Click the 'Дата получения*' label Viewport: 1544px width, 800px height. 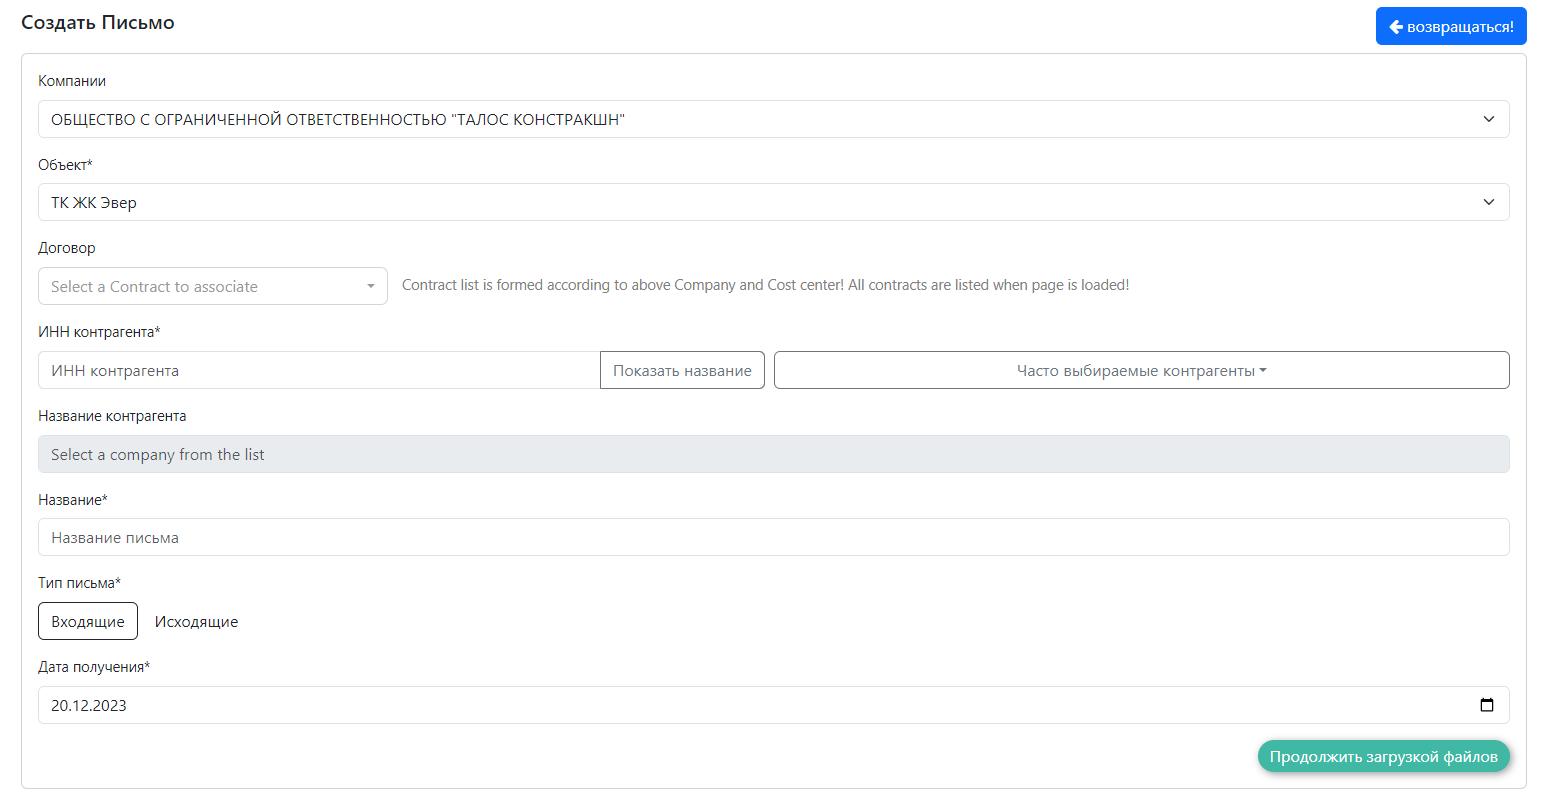94,667
